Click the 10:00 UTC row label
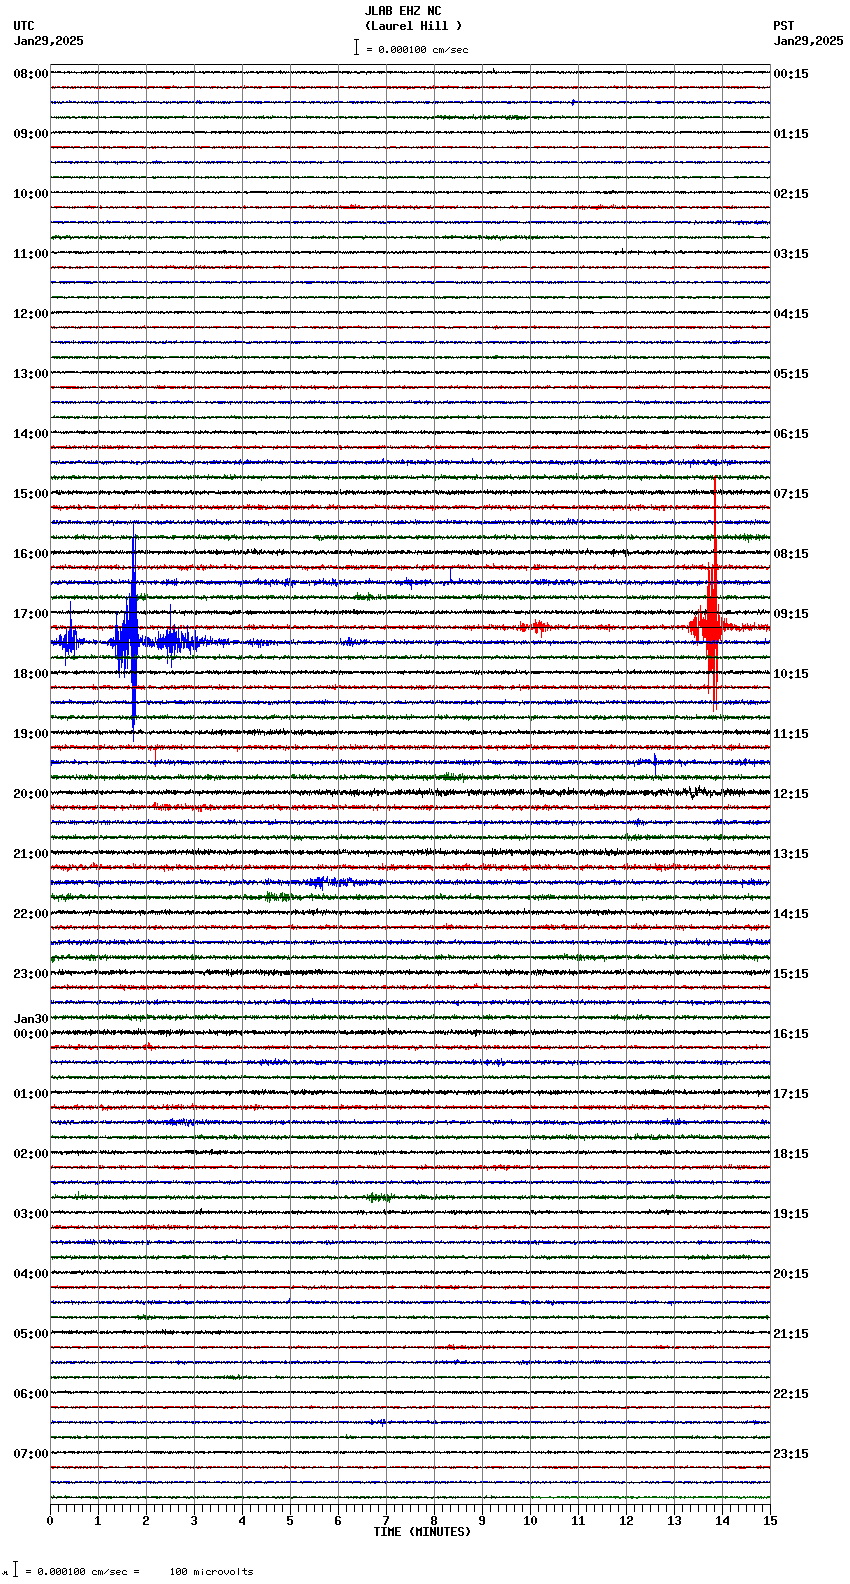 point(31,194)
